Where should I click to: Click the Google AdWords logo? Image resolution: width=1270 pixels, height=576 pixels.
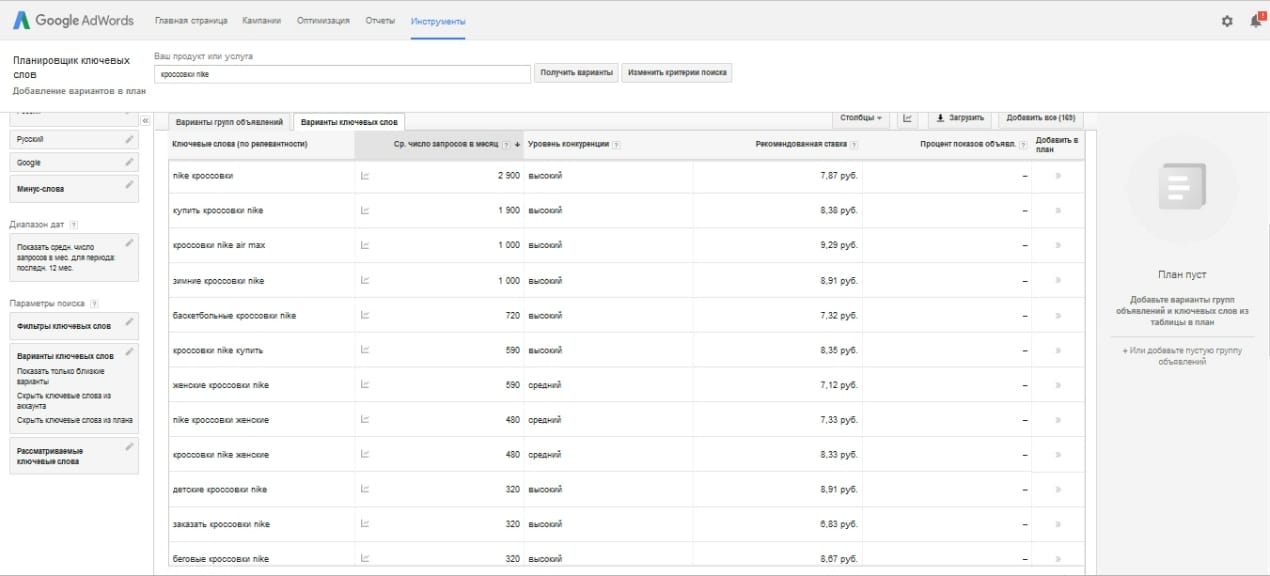coord(73,20)
